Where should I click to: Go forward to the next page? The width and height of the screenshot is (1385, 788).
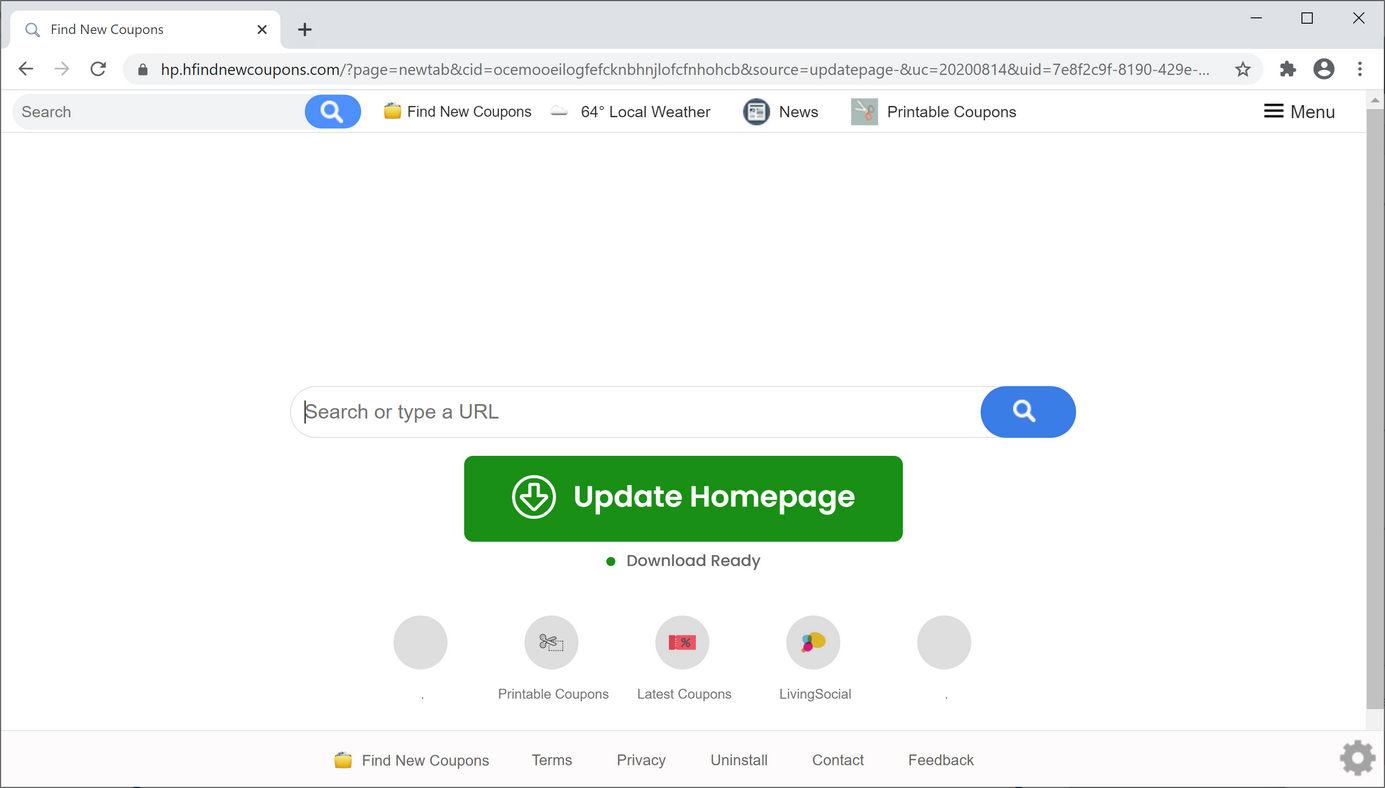(x=62, y=69)
